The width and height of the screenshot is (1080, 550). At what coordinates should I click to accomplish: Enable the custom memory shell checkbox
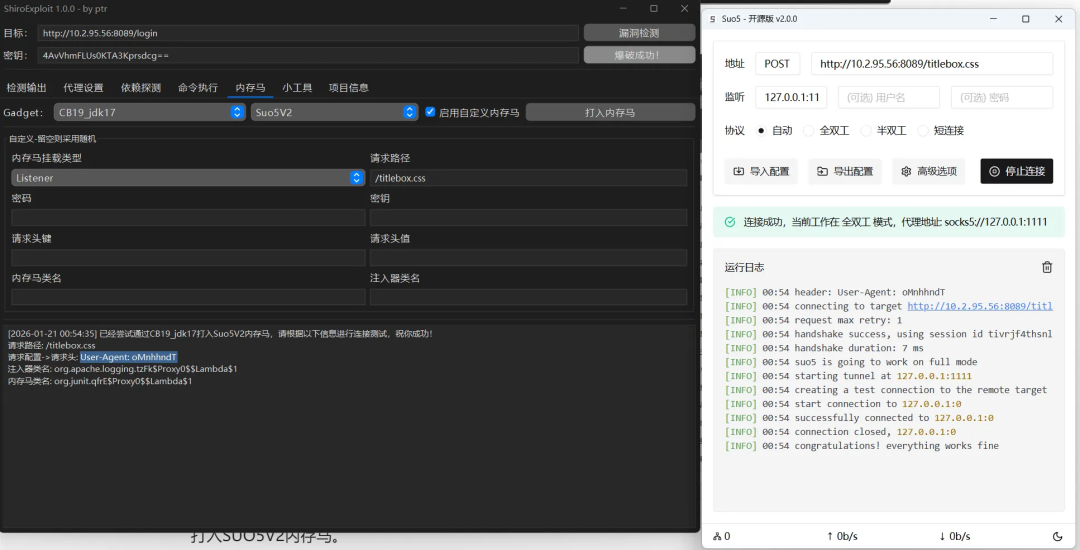coord(430,112)
